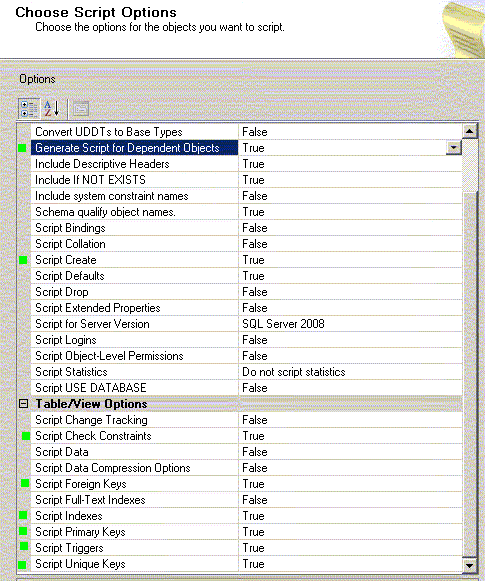Click True value for Script Indexes

tap(253, 516)
